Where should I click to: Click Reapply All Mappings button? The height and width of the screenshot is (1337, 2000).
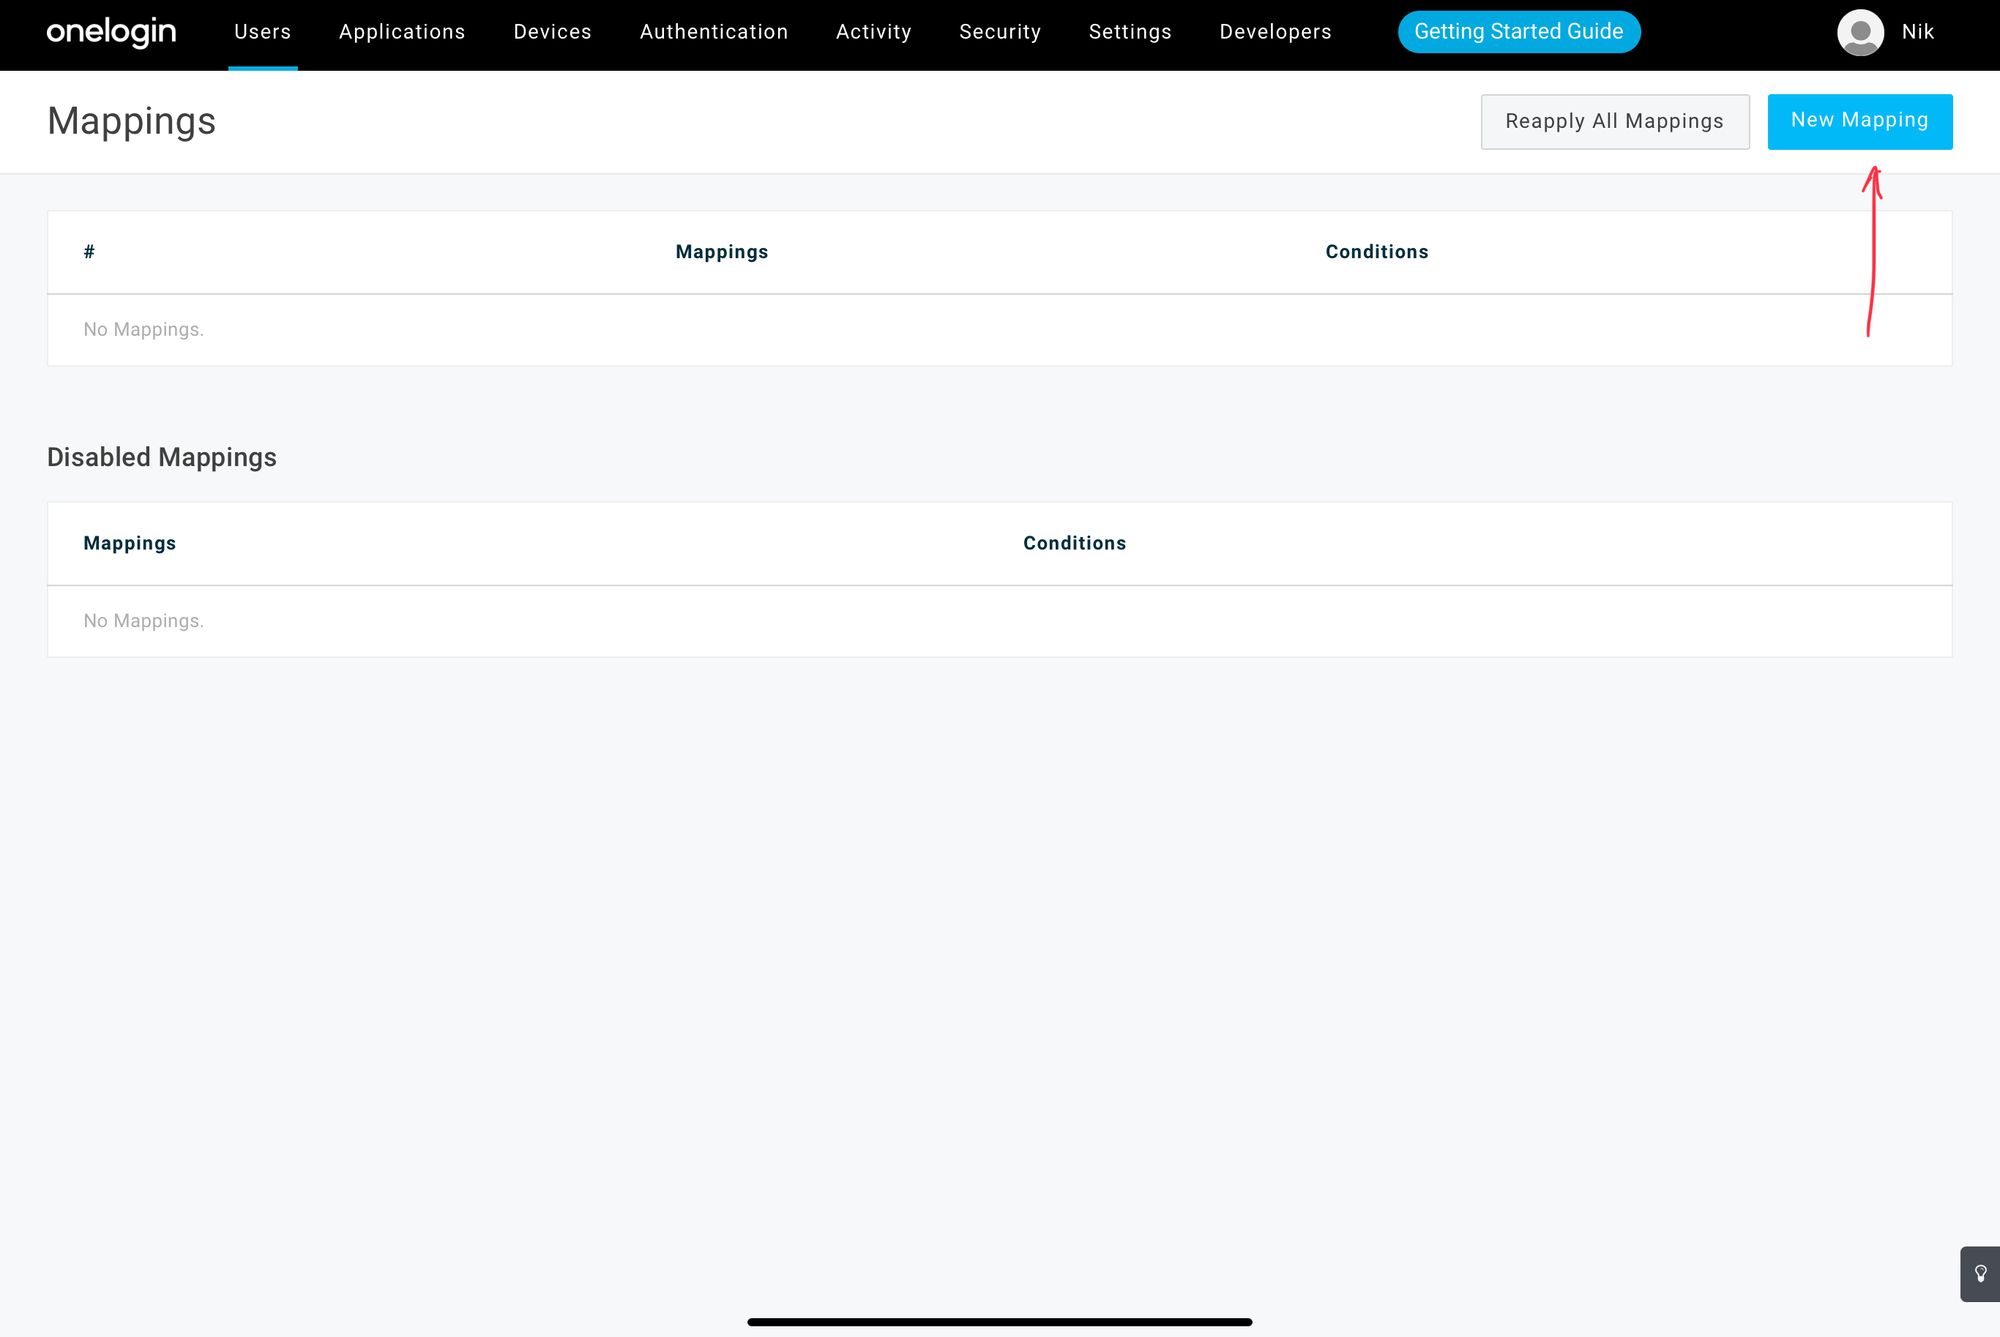tap(1614, 121)
